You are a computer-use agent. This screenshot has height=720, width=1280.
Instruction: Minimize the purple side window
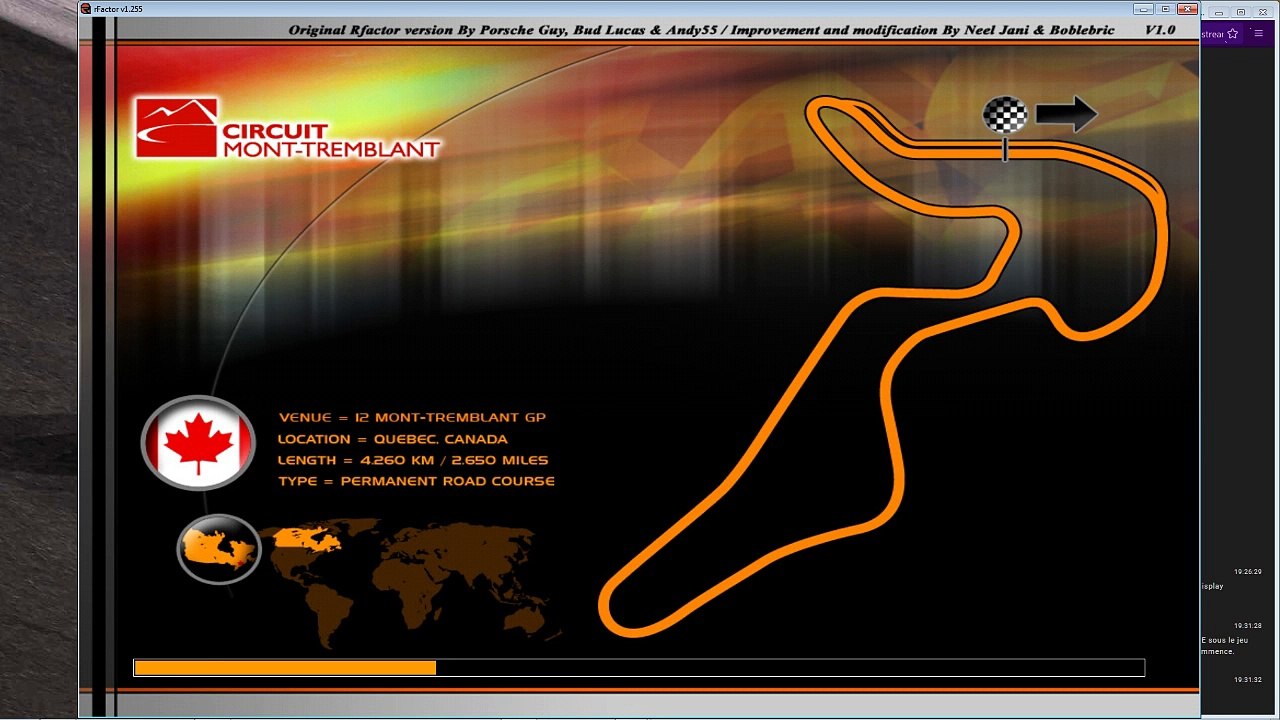tap(1219, 13)
